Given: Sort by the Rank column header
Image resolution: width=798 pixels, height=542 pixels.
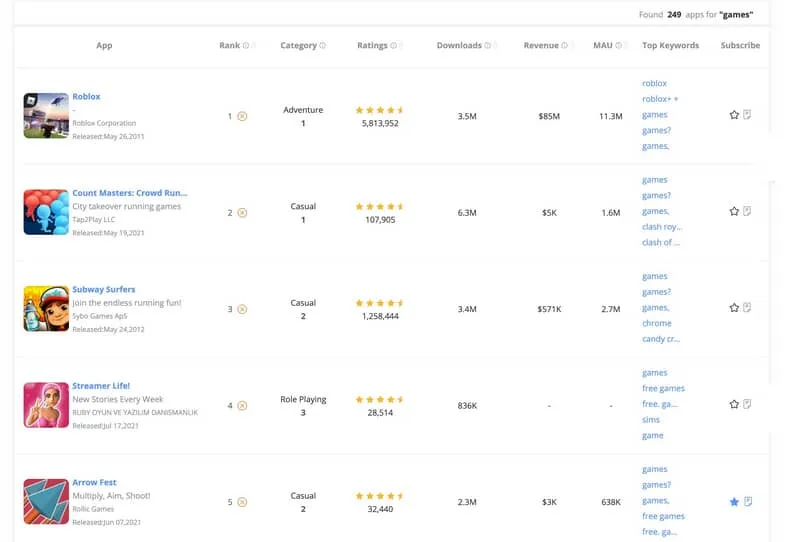Looking at the screenshot, I should click(x=230, y=45).
